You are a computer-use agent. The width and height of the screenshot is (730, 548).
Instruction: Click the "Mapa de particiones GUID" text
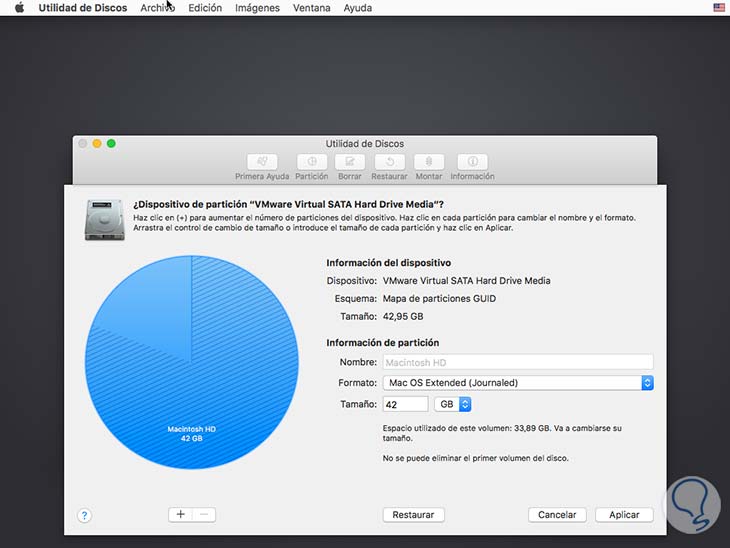439,298
